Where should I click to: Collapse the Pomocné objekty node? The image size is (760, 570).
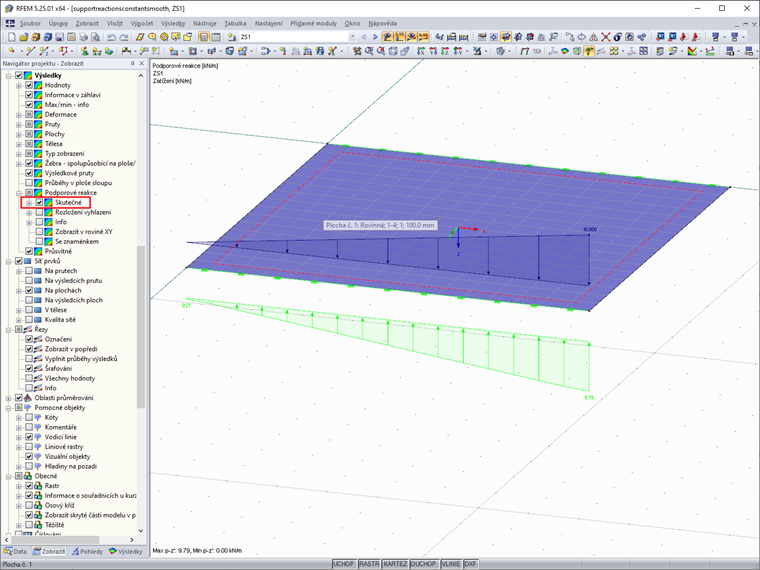[x=9, y=408]
